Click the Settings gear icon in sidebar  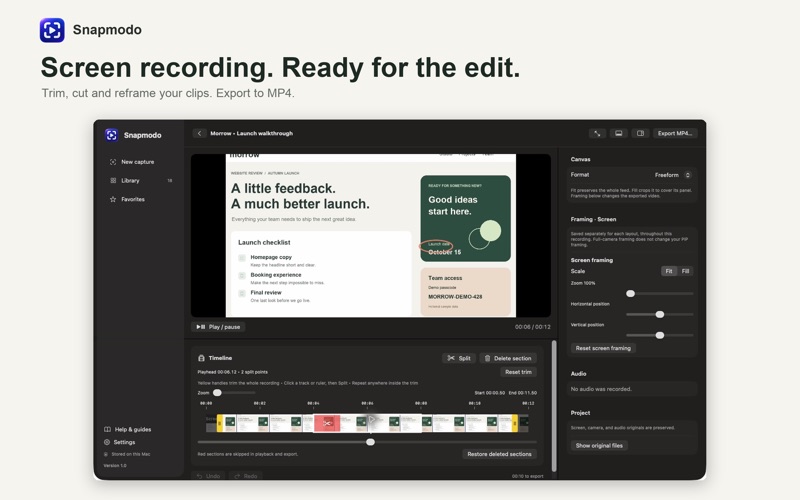pos(107,442)
